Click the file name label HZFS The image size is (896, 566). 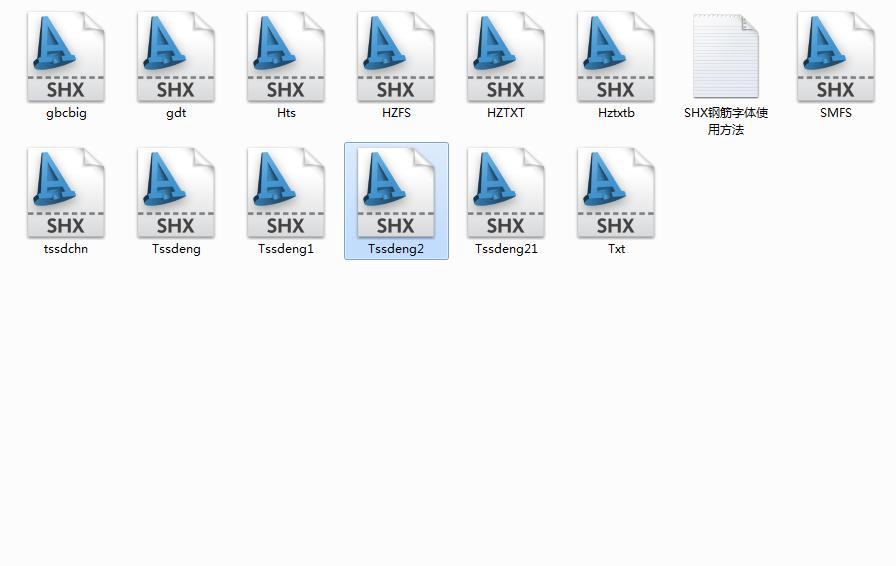click(x=396, y=113)
